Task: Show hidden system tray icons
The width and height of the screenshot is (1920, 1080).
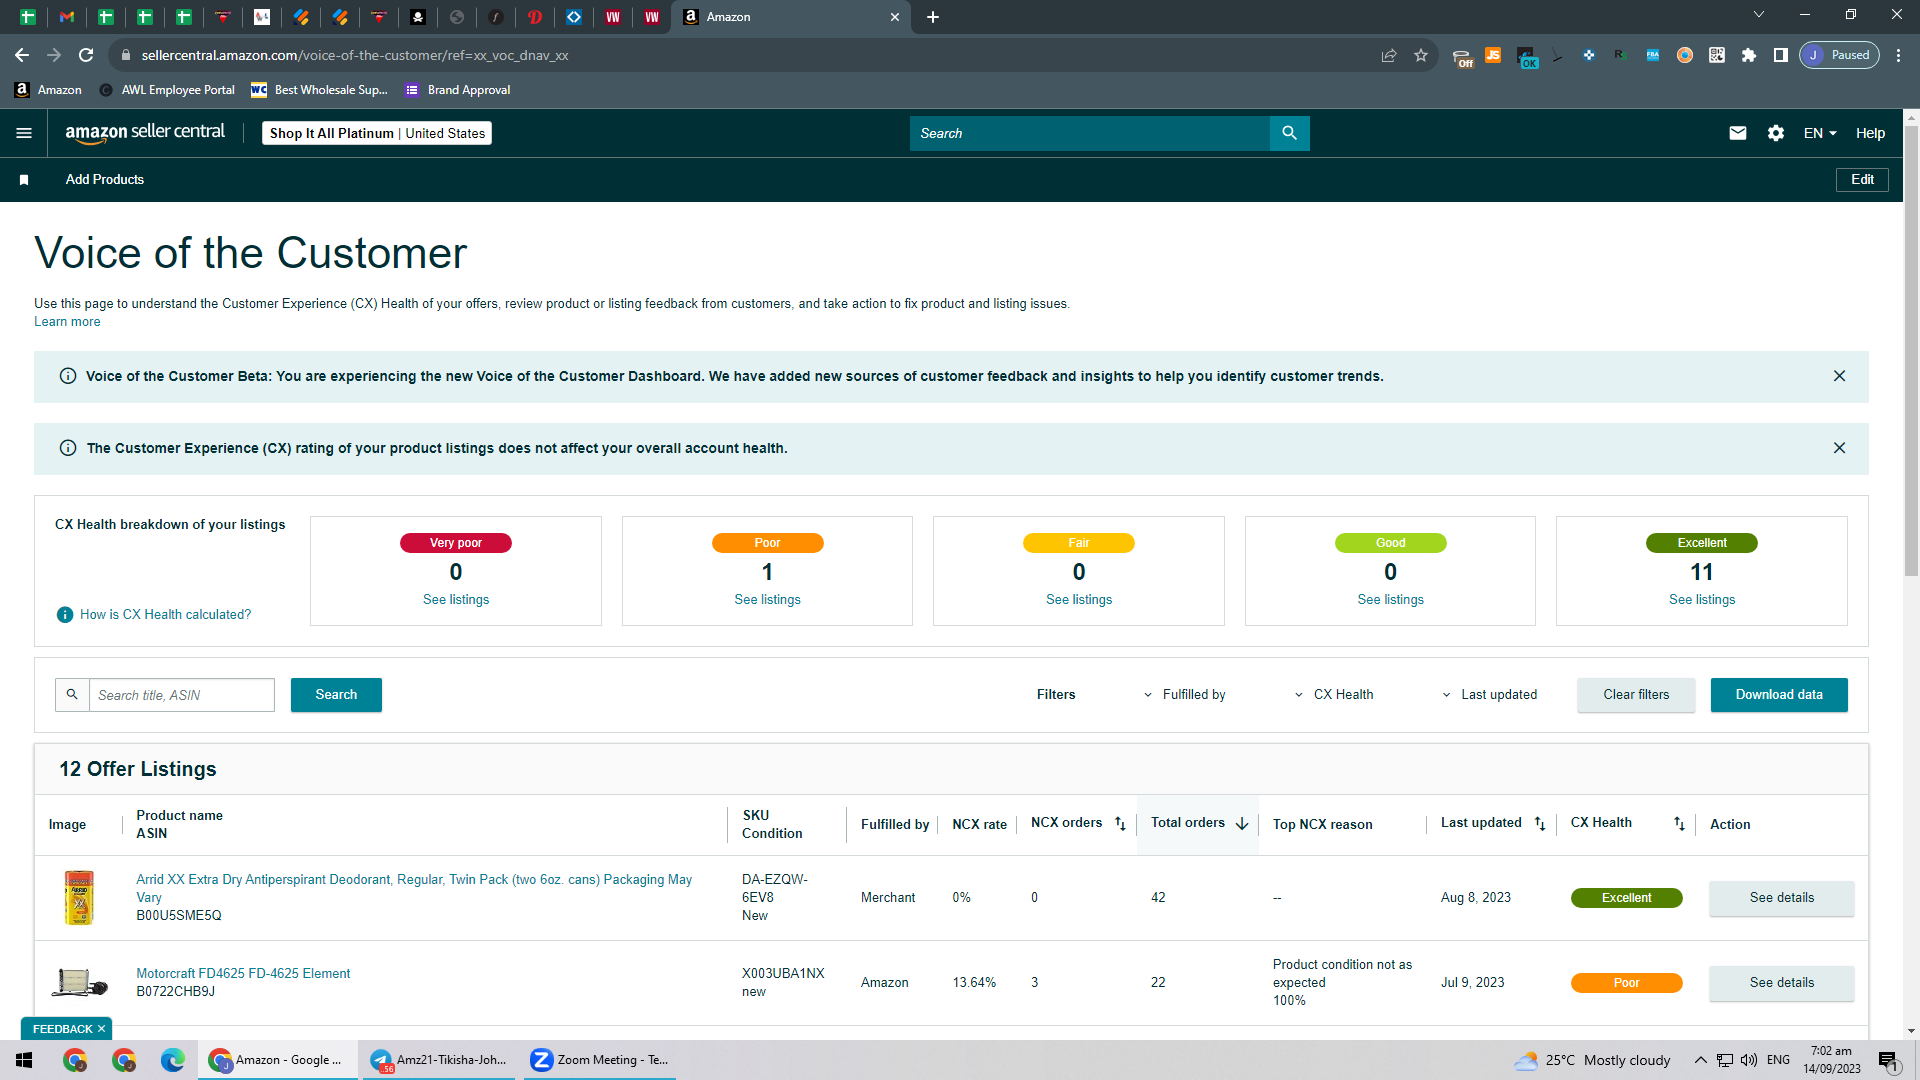Action: [x=1700, y=1060]
